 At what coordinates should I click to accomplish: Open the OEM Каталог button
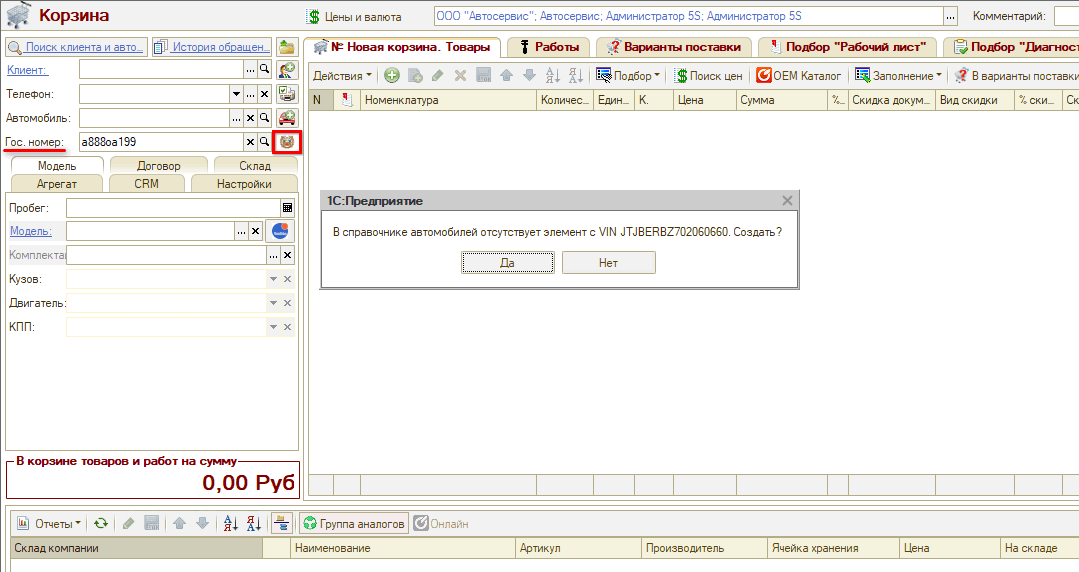point(798,76)
